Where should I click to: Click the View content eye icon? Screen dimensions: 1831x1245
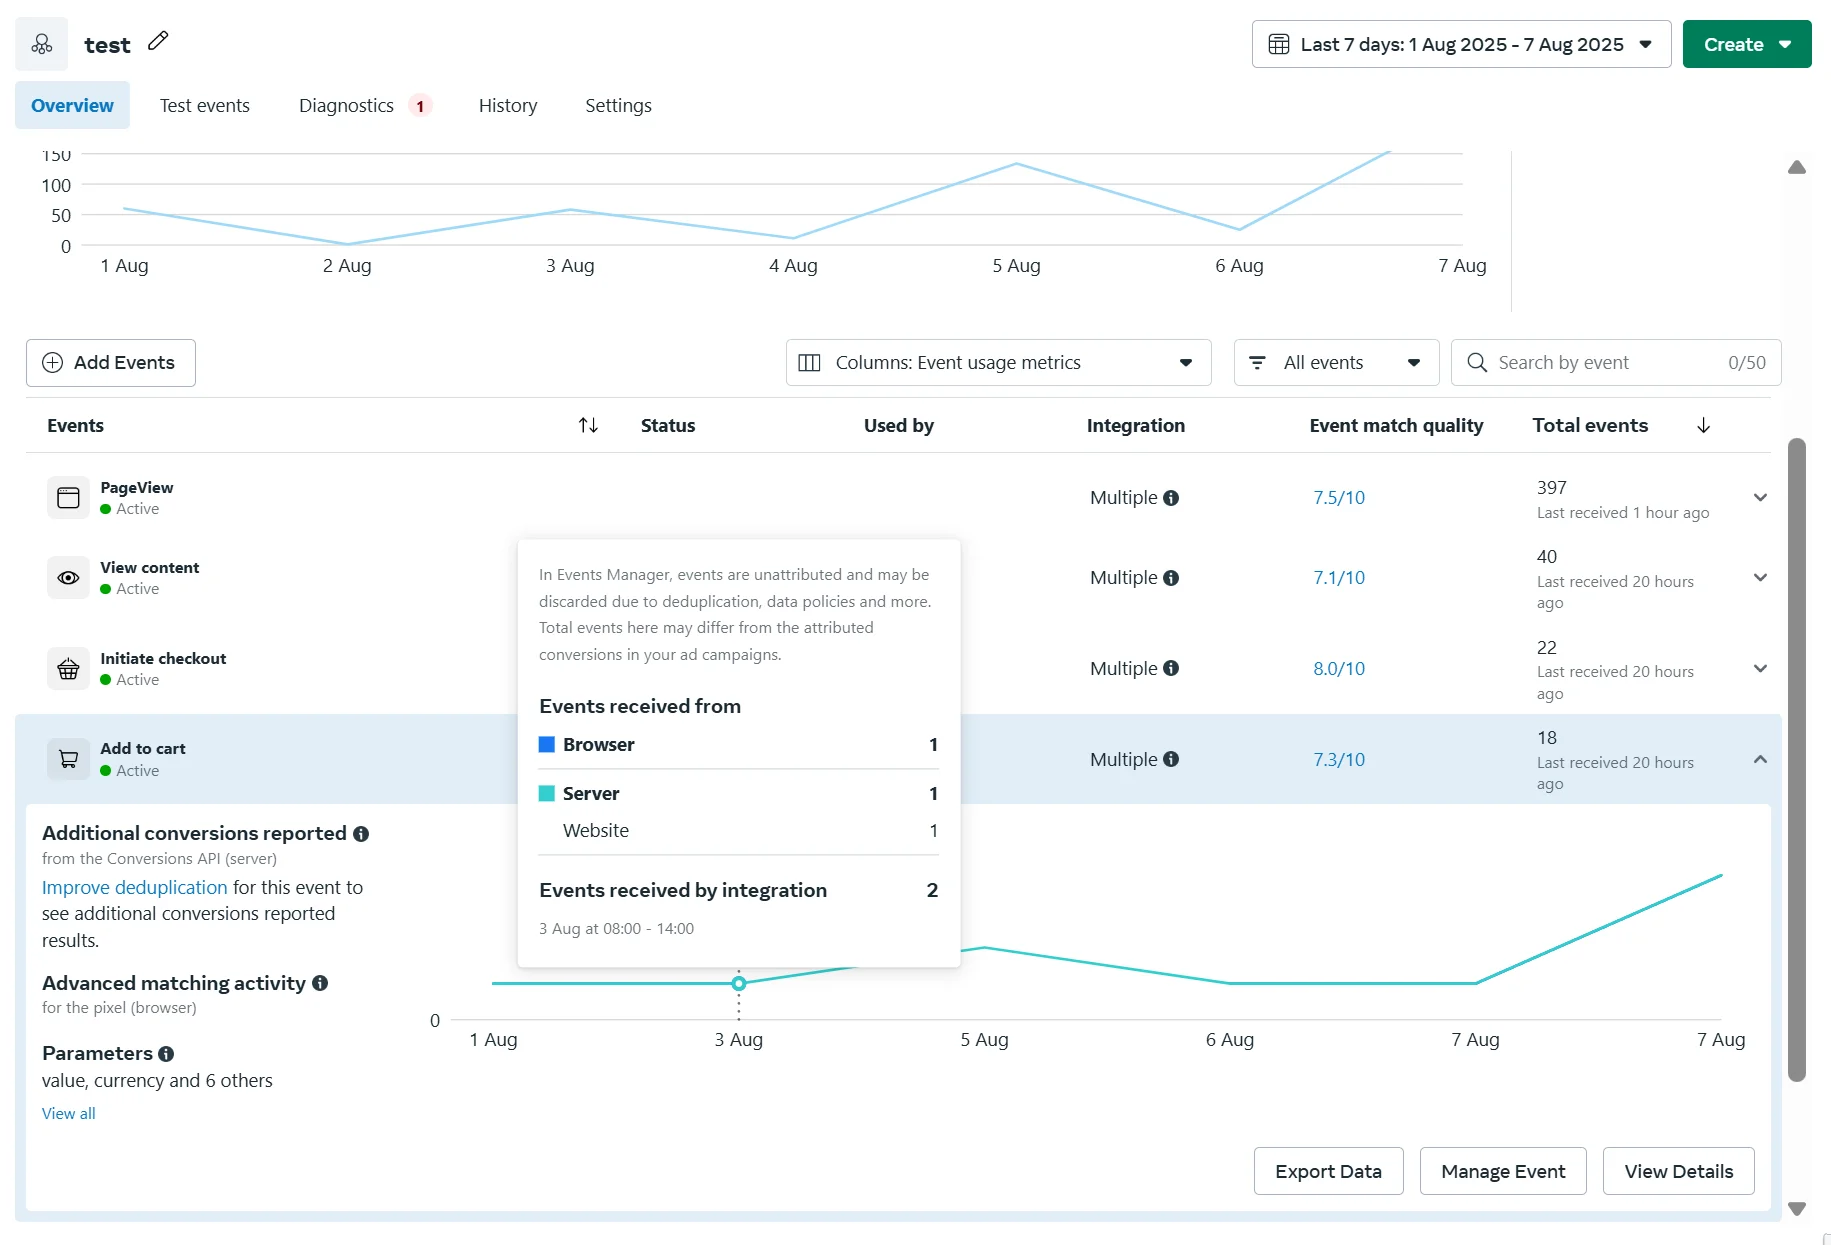click(x=68, y=578)
